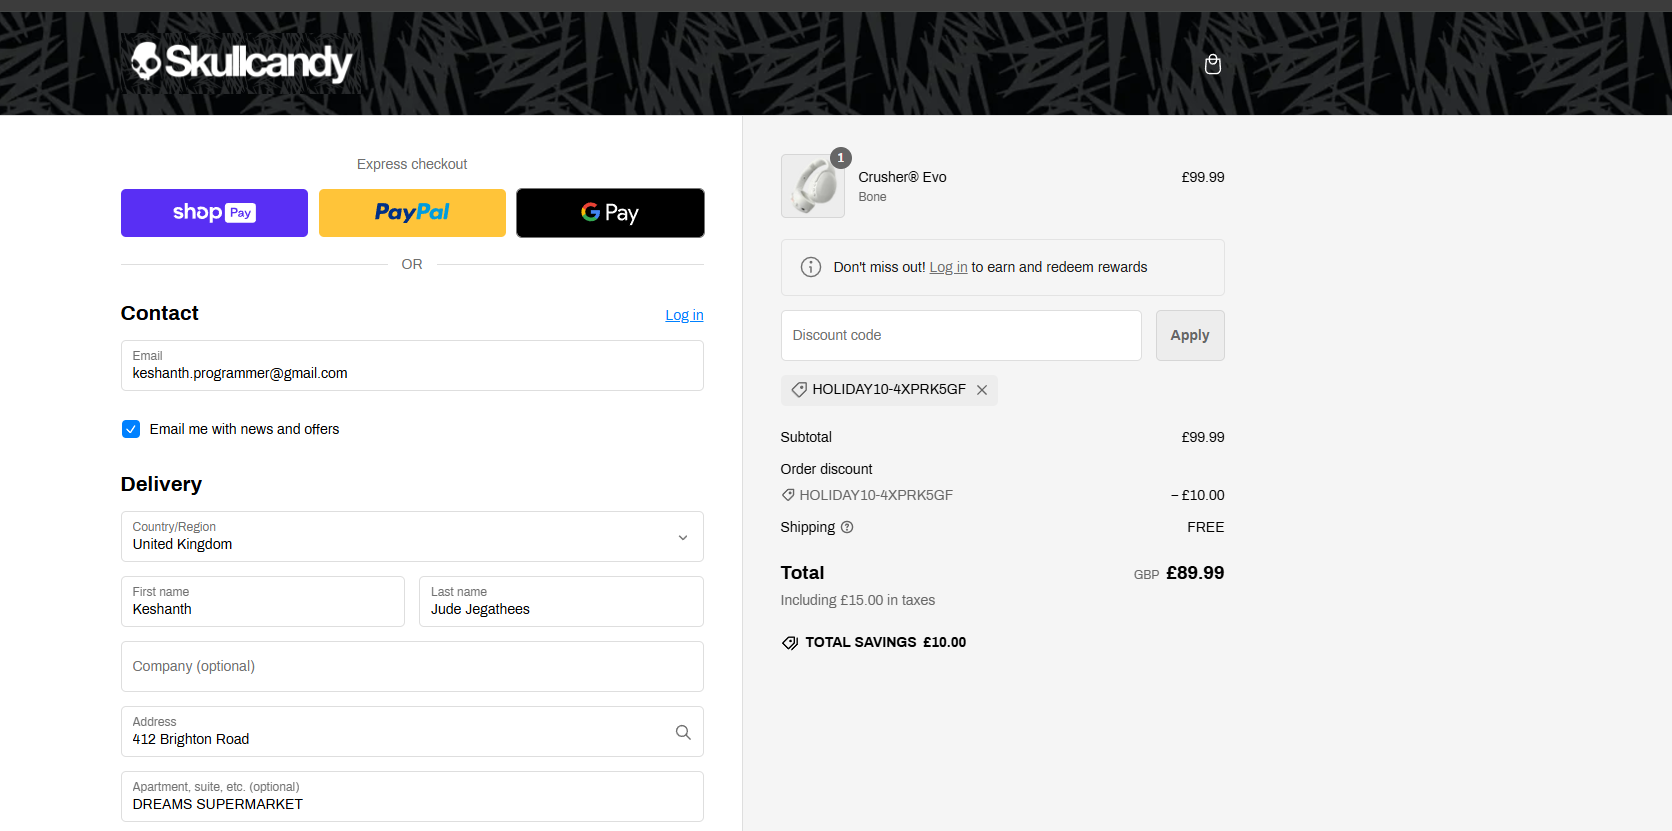Image resolution: width=1672 pixels, height=831 pixels.
Task: Click the First name field
Action: pyautogui.click(x=263, y=602)
